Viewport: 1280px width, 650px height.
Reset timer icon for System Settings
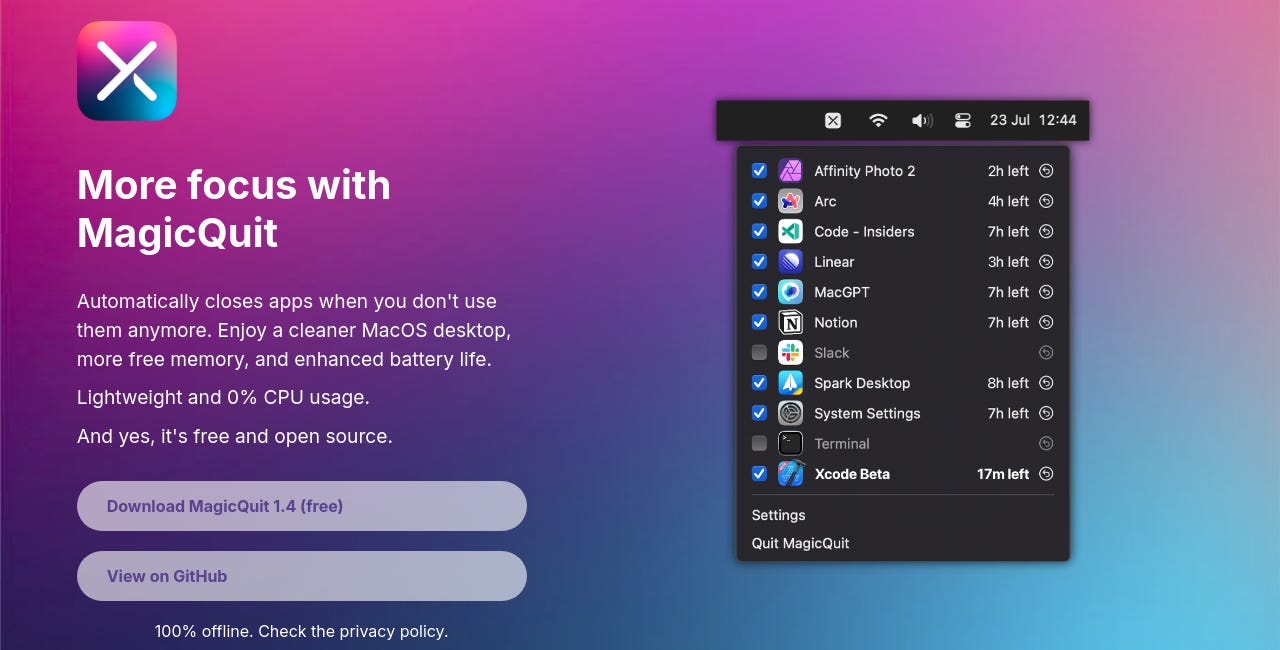1046,413
